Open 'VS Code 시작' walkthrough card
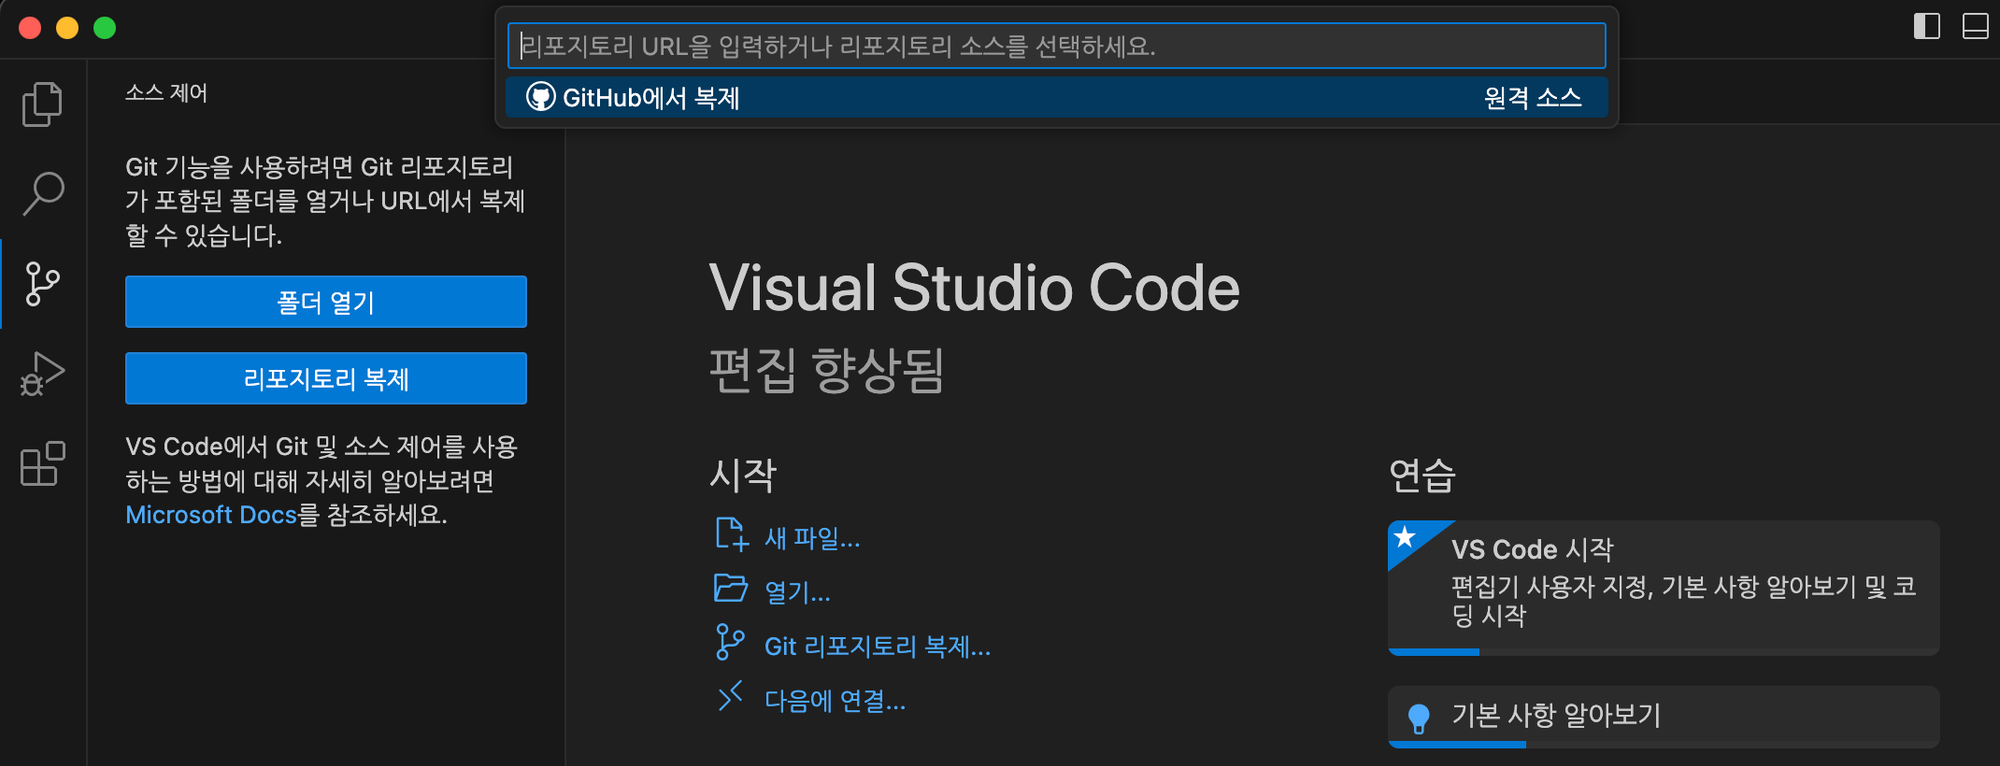The width and height of the screenshot is (2000, 766). pyautogui.click(x=1664, y=588)
